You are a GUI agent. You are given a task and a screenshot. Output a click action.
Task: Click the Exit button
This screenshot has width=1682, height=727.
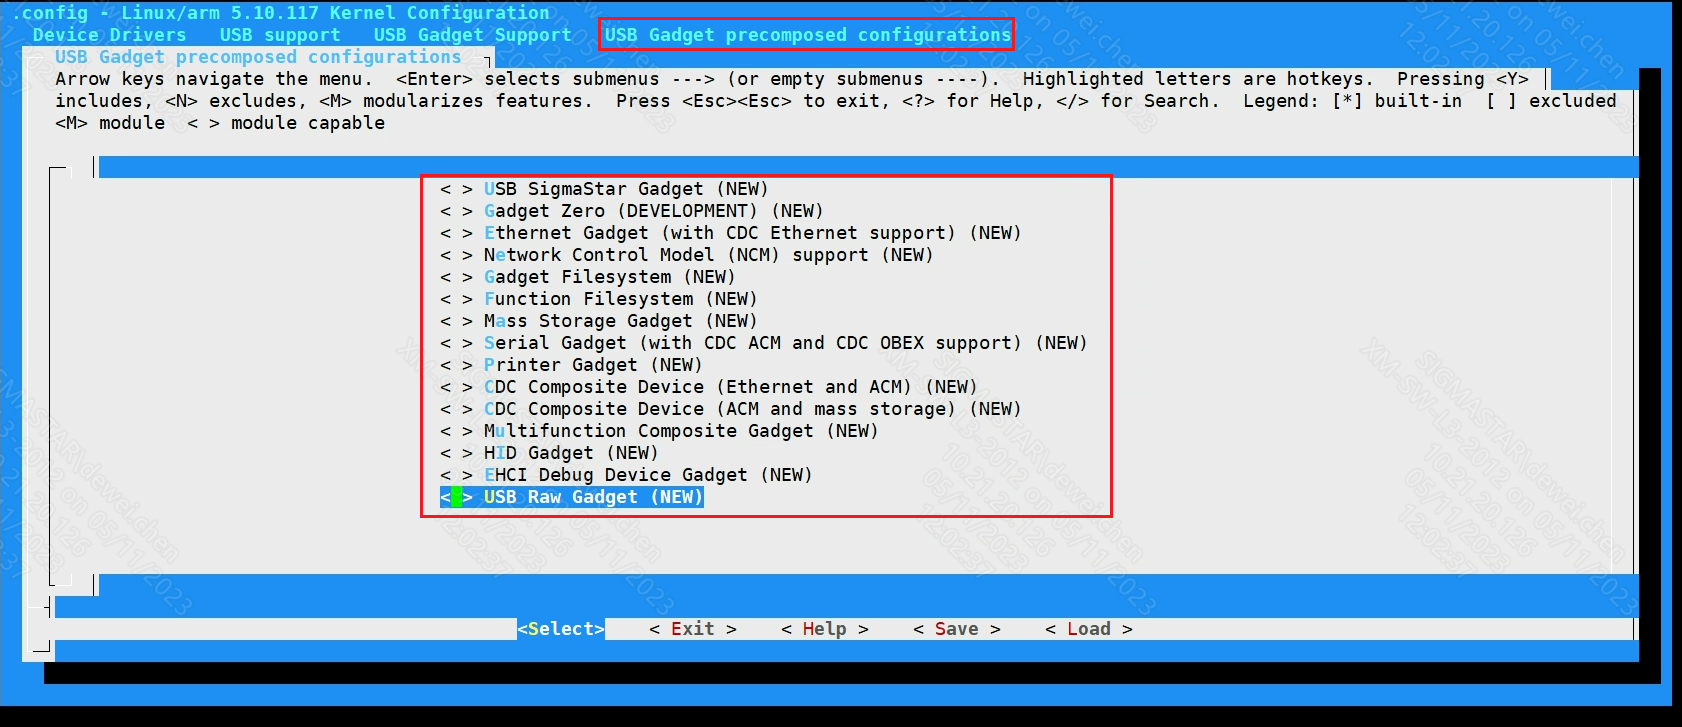(x=693, y=629)
